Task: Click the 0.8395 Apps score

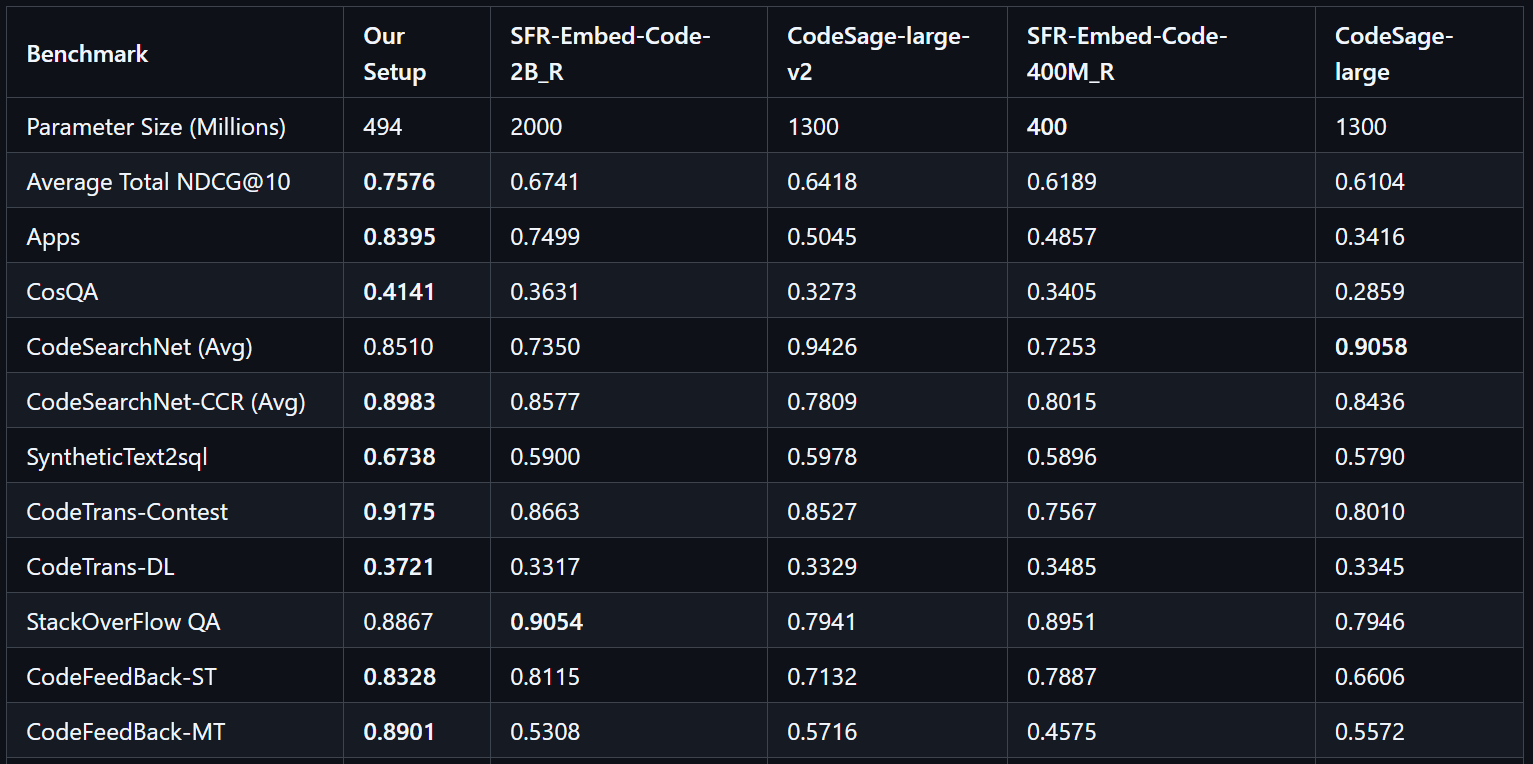Action: pyautogui.click(x=399, y=237)
